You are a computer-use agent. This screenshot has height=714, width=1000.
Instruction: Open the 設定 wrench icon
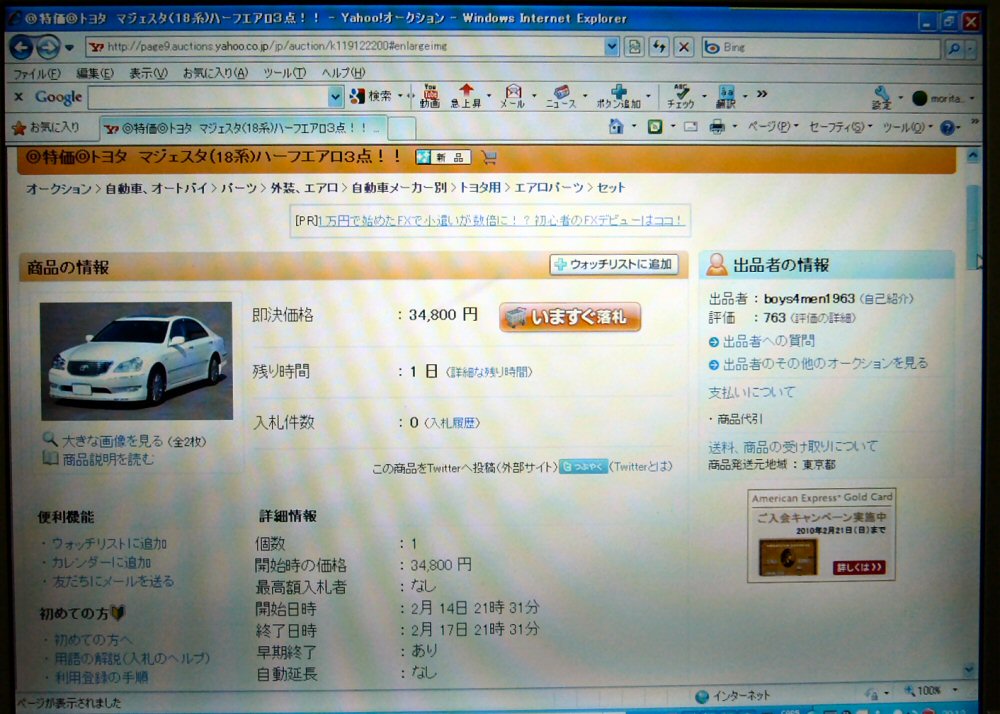coord(881,98)
